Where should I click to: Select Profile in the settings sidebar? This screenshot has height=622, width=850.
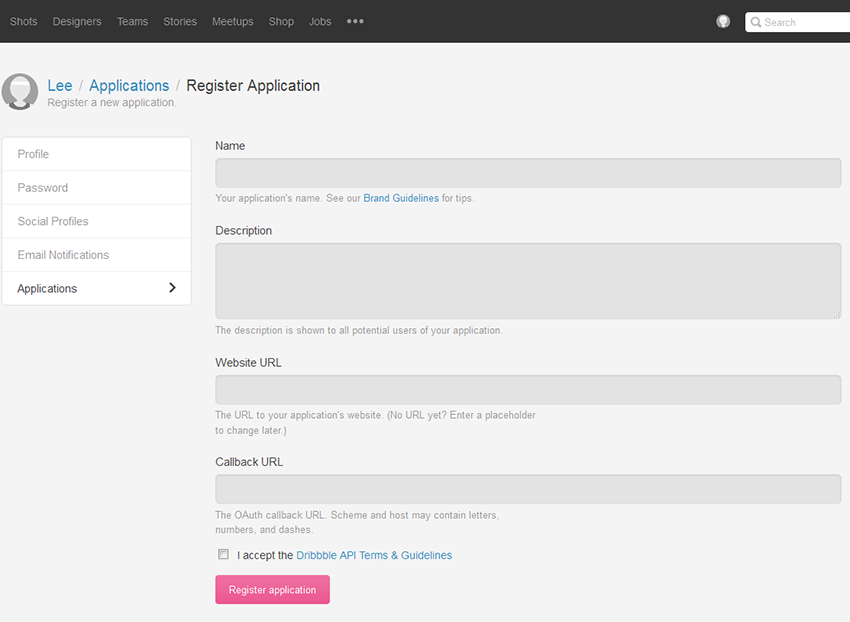pyautogui.click(x=96, y=154)
